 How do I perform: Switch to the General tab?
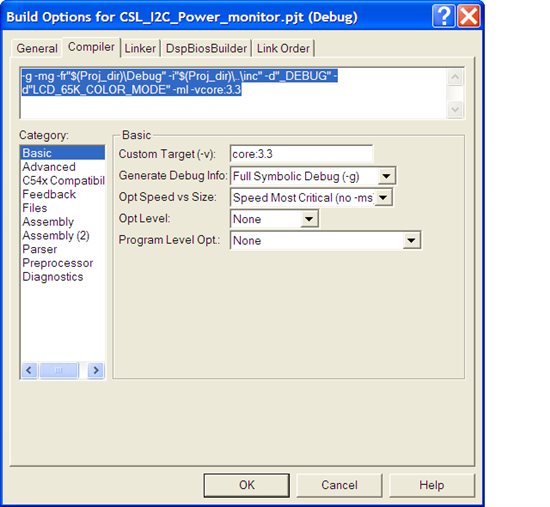click(x=37, y=48)
